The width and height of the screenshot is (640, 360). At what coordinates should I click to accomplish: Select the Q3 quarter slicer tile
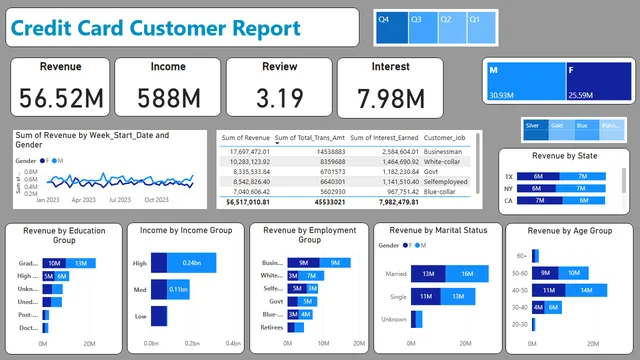click(423, 27)
